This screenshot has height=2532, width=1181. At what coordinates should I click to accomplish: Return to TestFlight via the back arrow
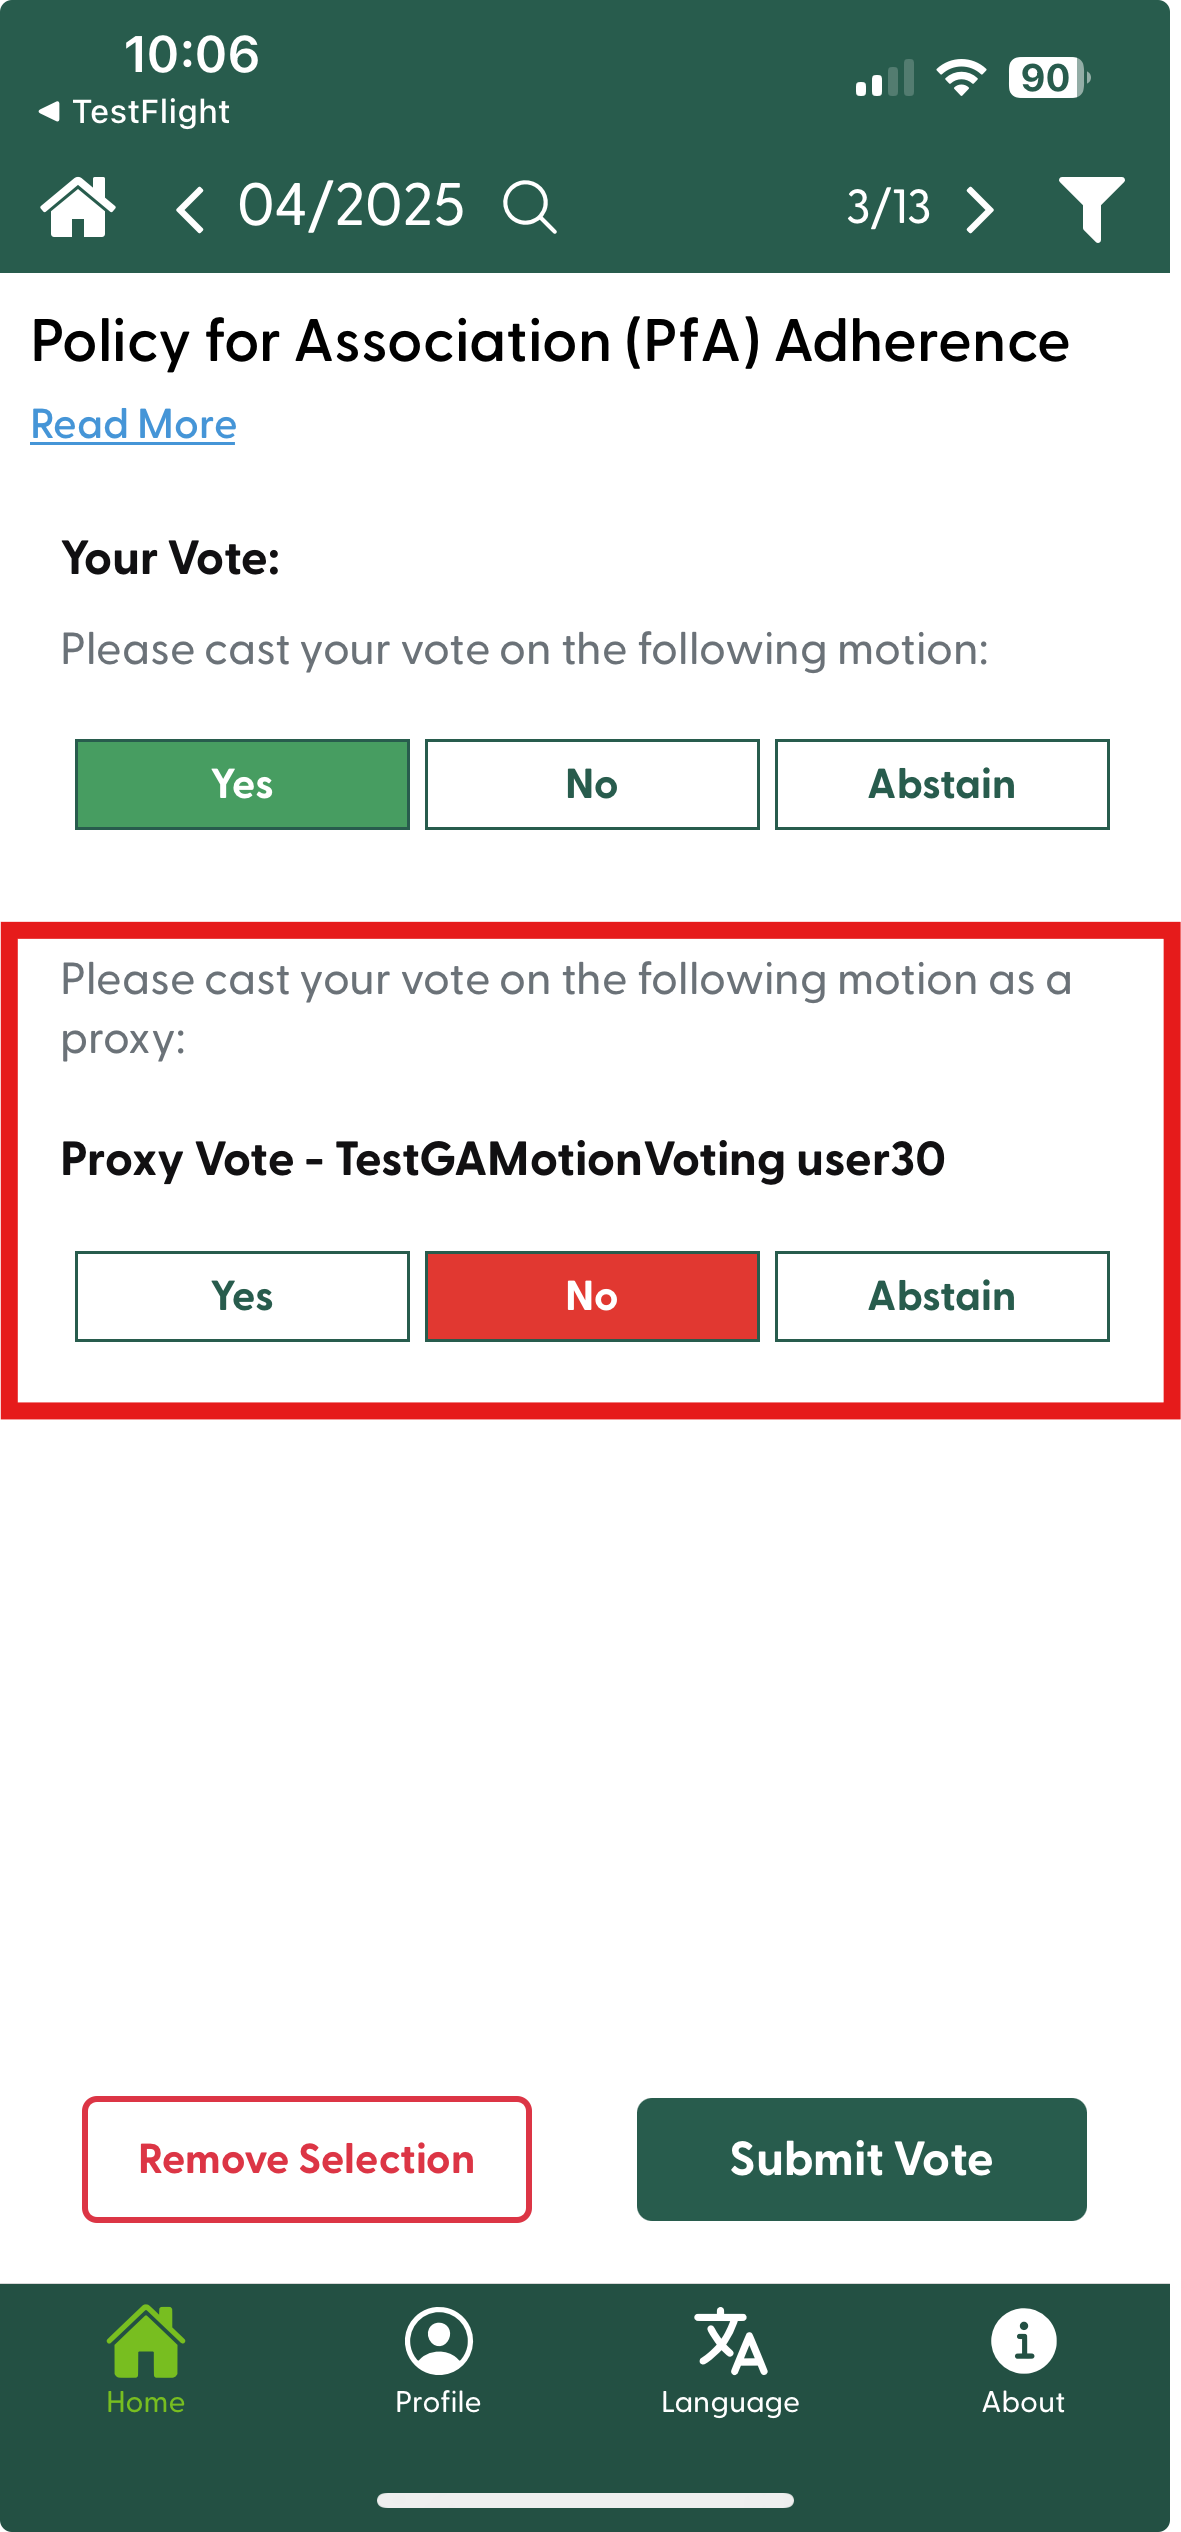[134, 111]
